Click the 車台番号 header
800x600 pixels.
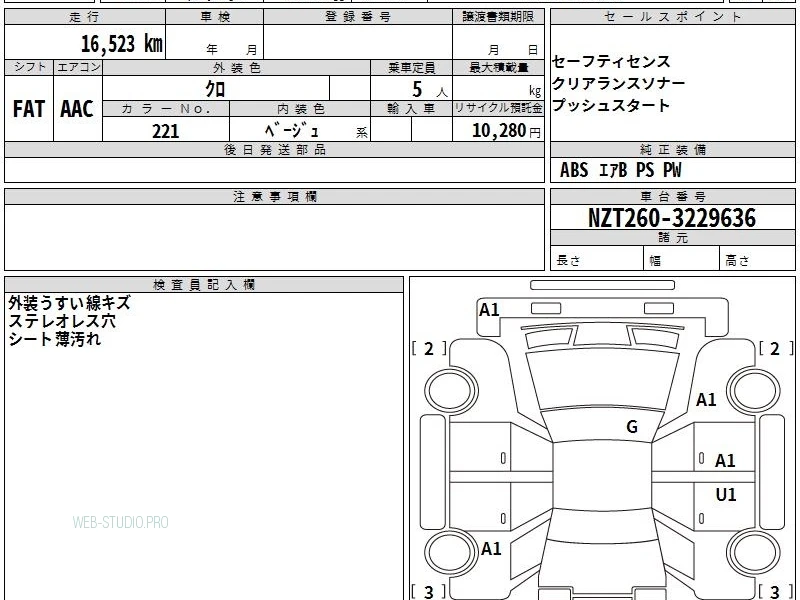click(672, 196)
